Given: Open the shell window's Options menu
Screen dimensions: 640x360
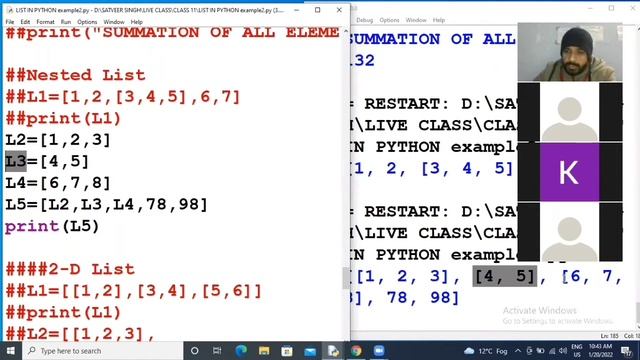Looking at the screenshot, I should pyautogui.click(x=389, y=20).
